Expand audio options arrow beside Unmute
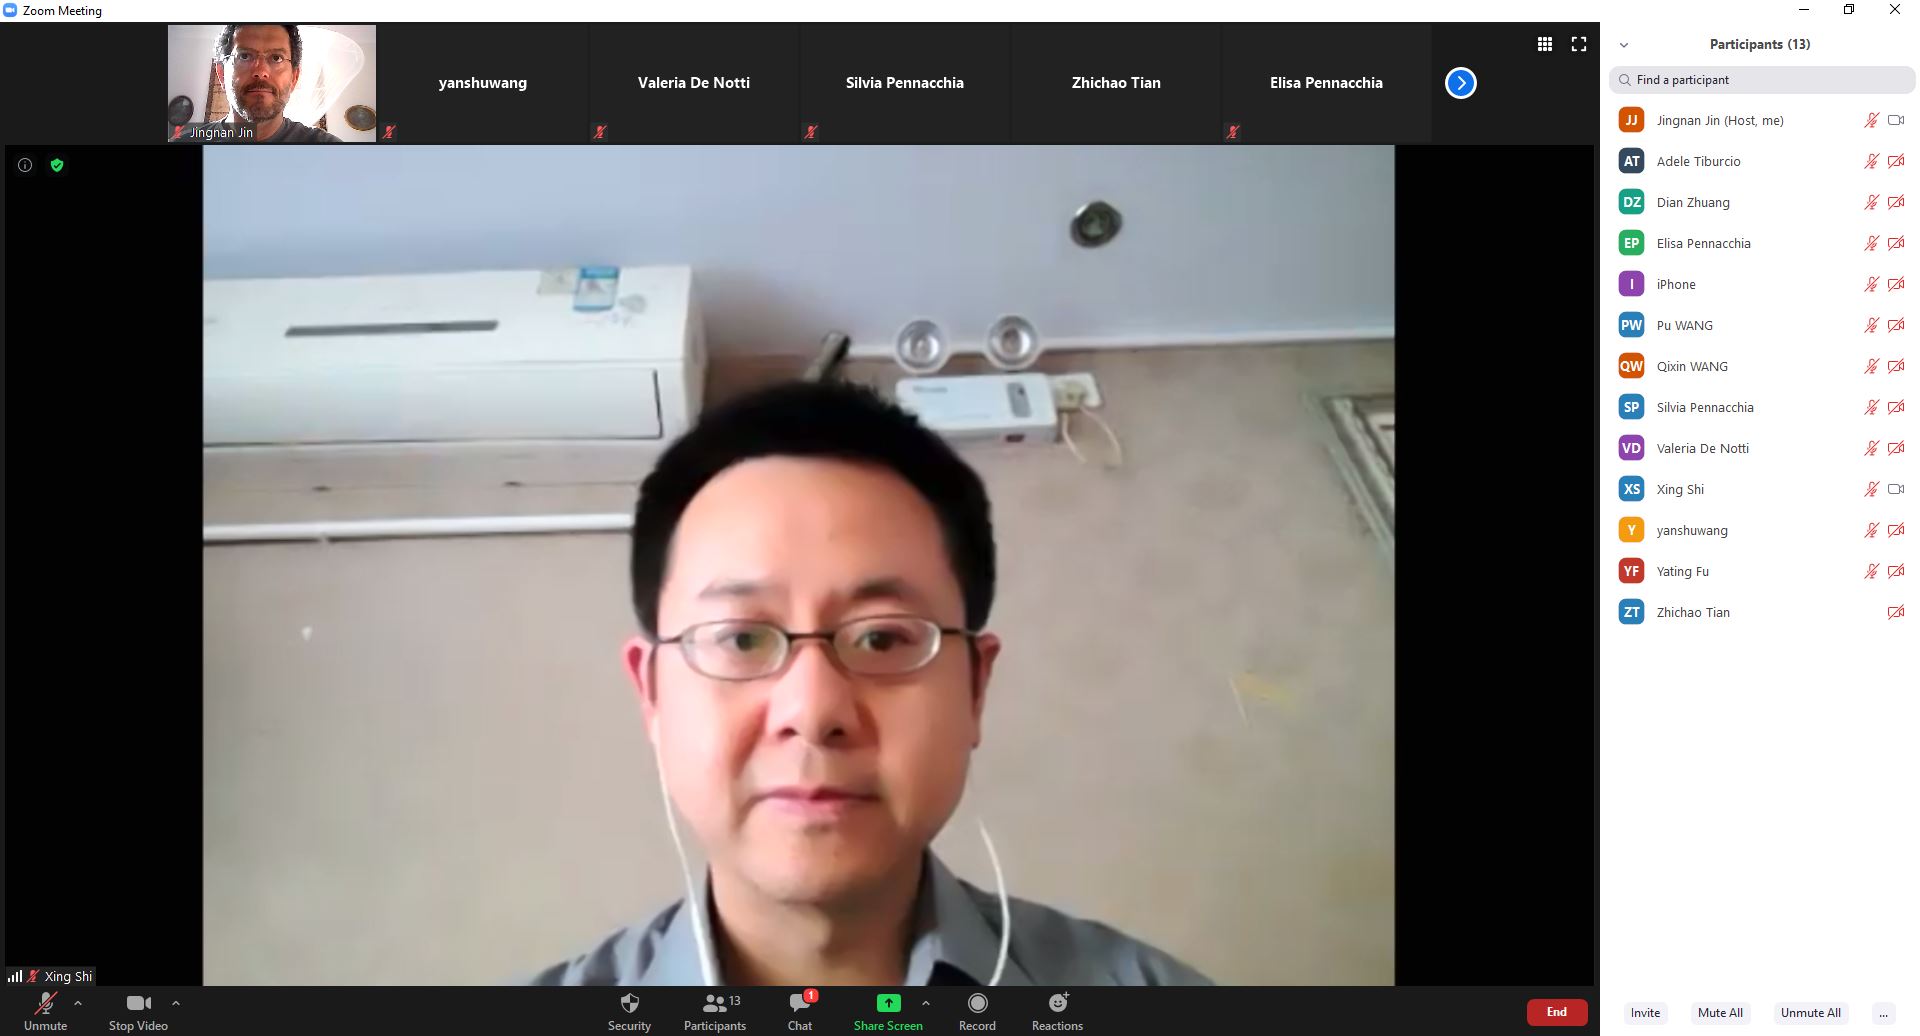This screenshot has height=1036, width=1920. pyautogui.click(x=78, y=1003)
